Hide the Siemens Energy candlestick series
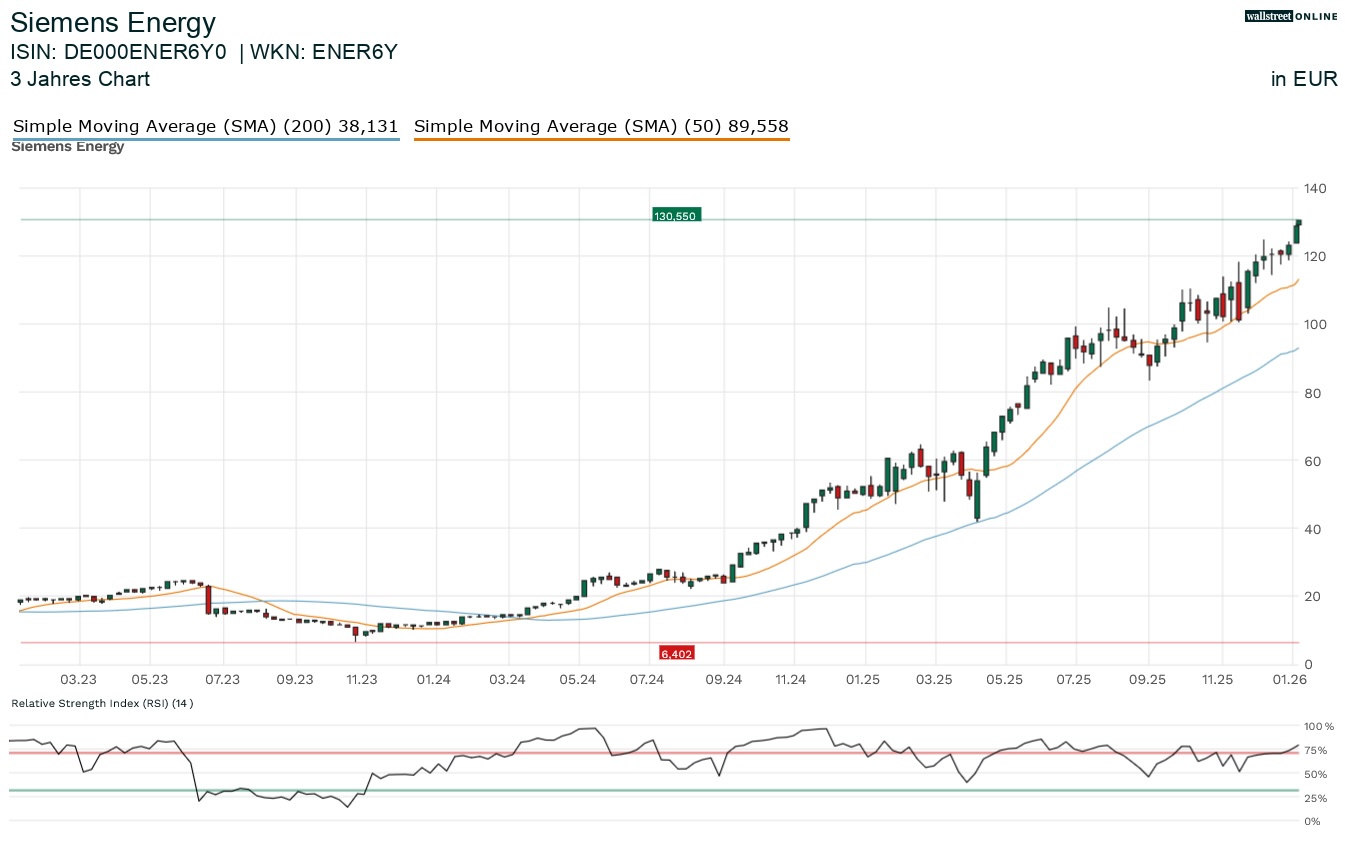This screenshot has height=848, width=1349. point(67,146)
